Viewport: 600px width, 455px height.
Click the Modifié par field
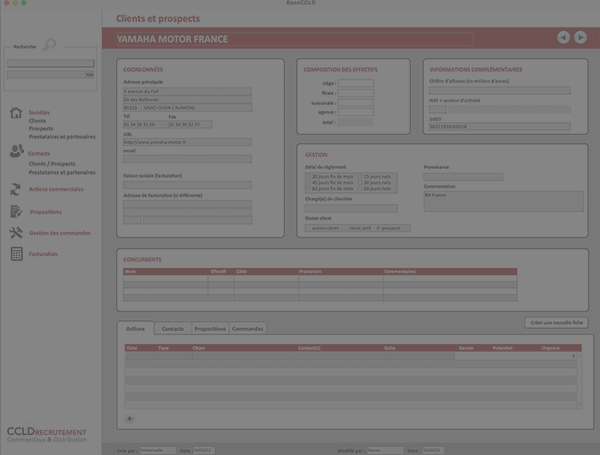point(385,450)
